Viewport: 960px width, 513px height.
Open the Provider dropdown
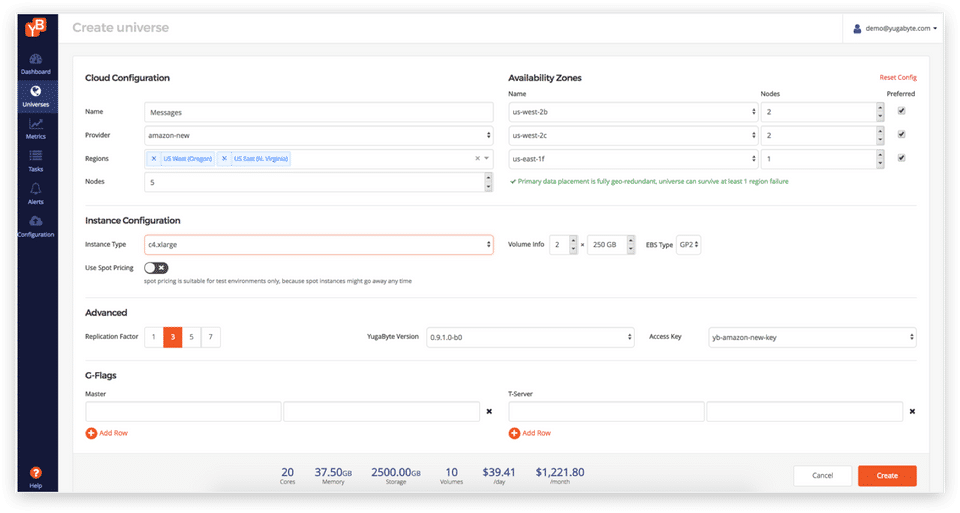tap(318, 135)
